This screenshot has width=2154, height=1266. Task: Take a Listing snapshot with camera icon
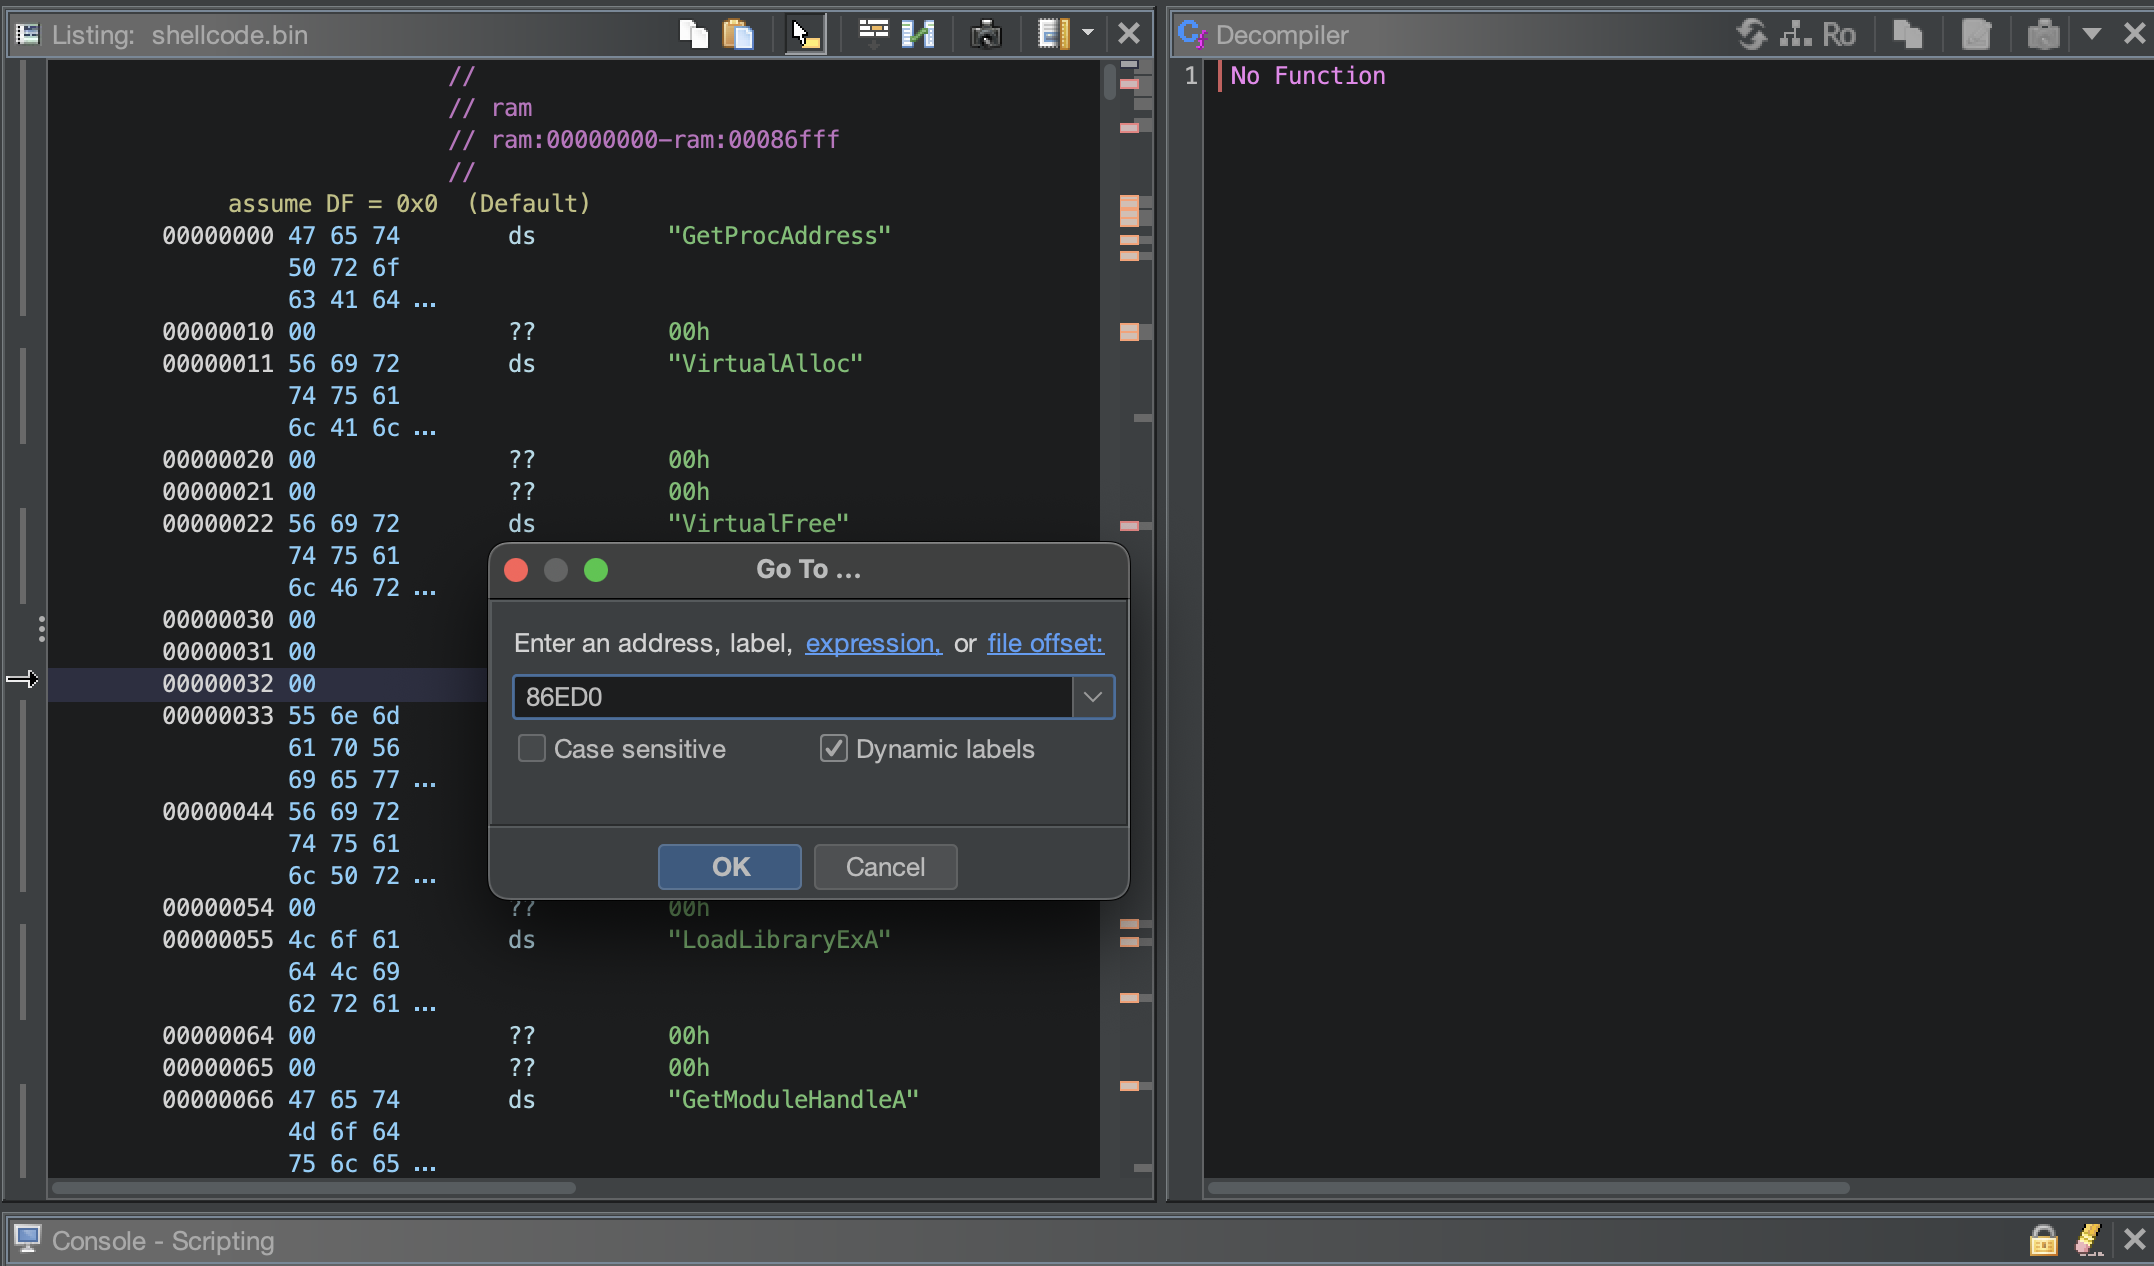tap(986, 34)
